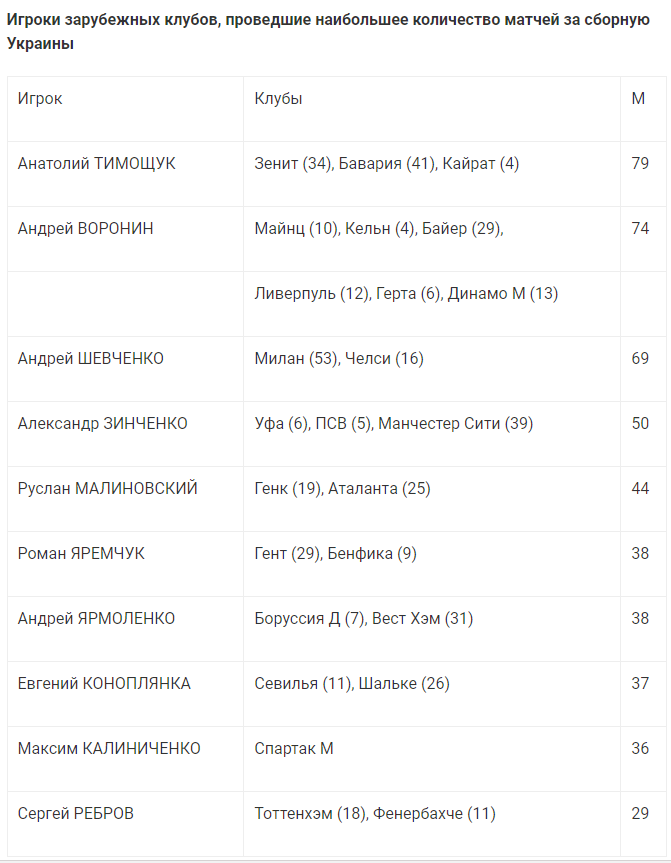Select the Евгений КОНОПЛЯНКА name cell
This screenshot has height=863, width=671.
click(x=104, y=684)
